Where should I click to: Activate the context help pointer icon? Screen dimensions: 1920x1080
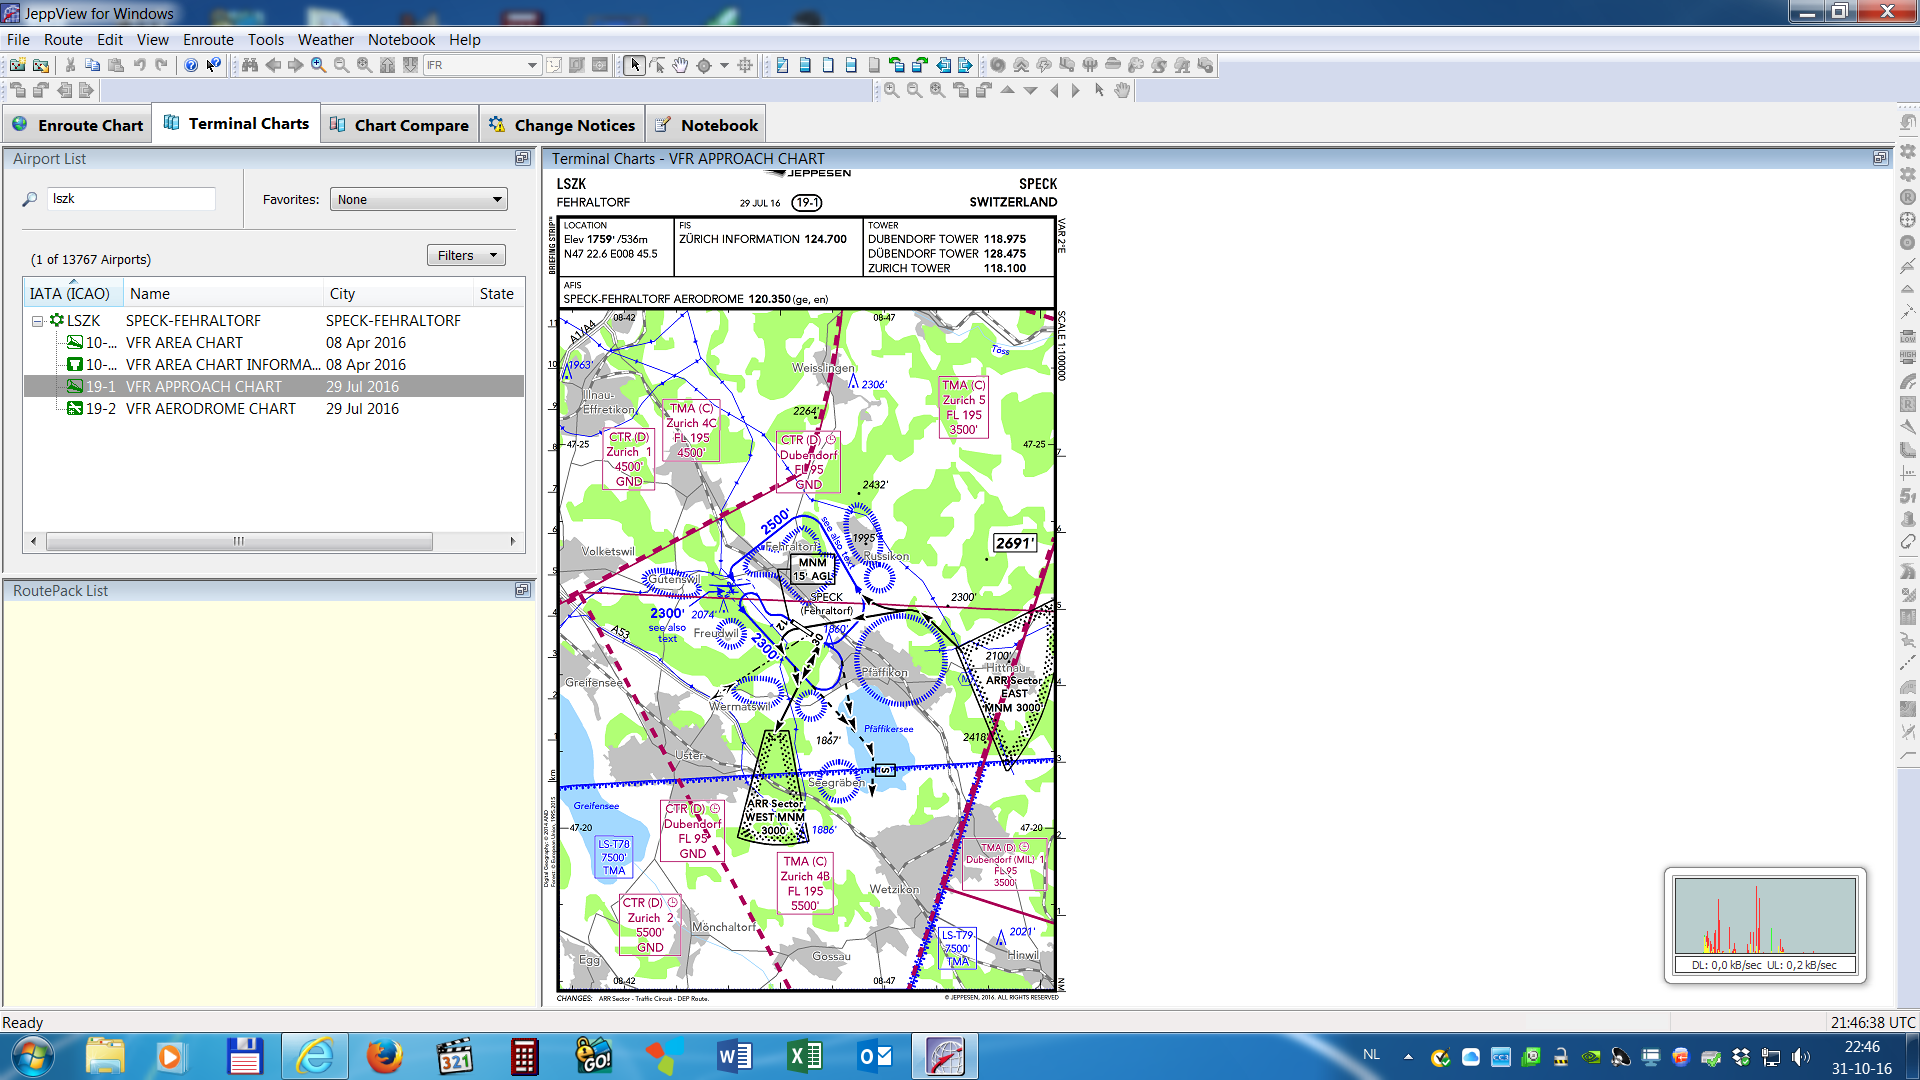click(214, 65)
